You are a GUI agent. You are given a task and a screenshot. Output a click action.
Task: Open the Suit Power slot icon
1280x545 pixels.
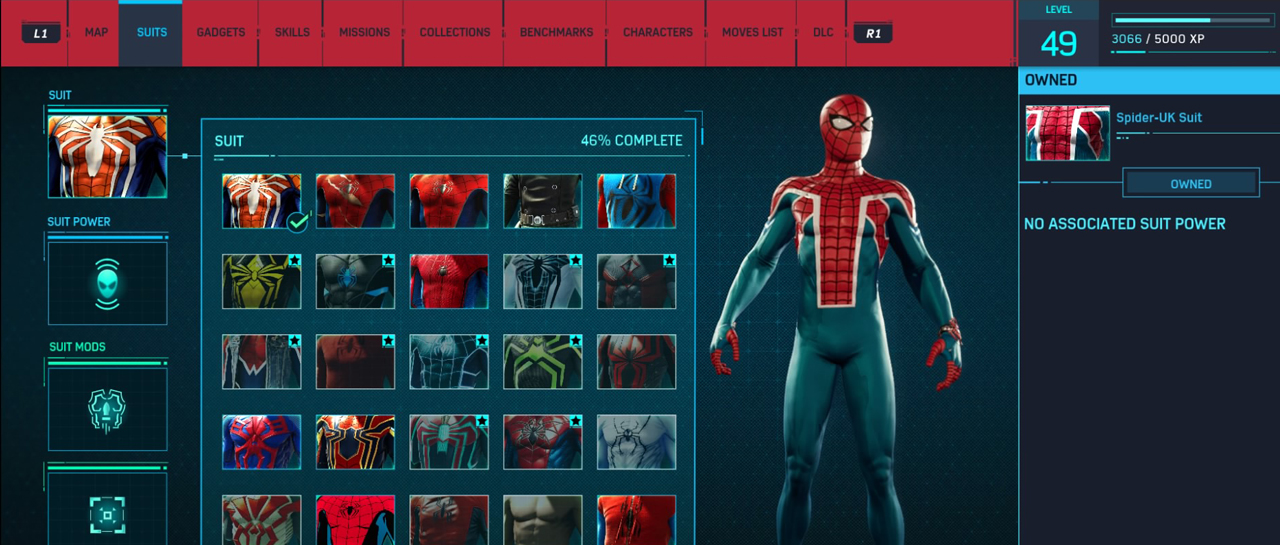click(x=107, y=282)
